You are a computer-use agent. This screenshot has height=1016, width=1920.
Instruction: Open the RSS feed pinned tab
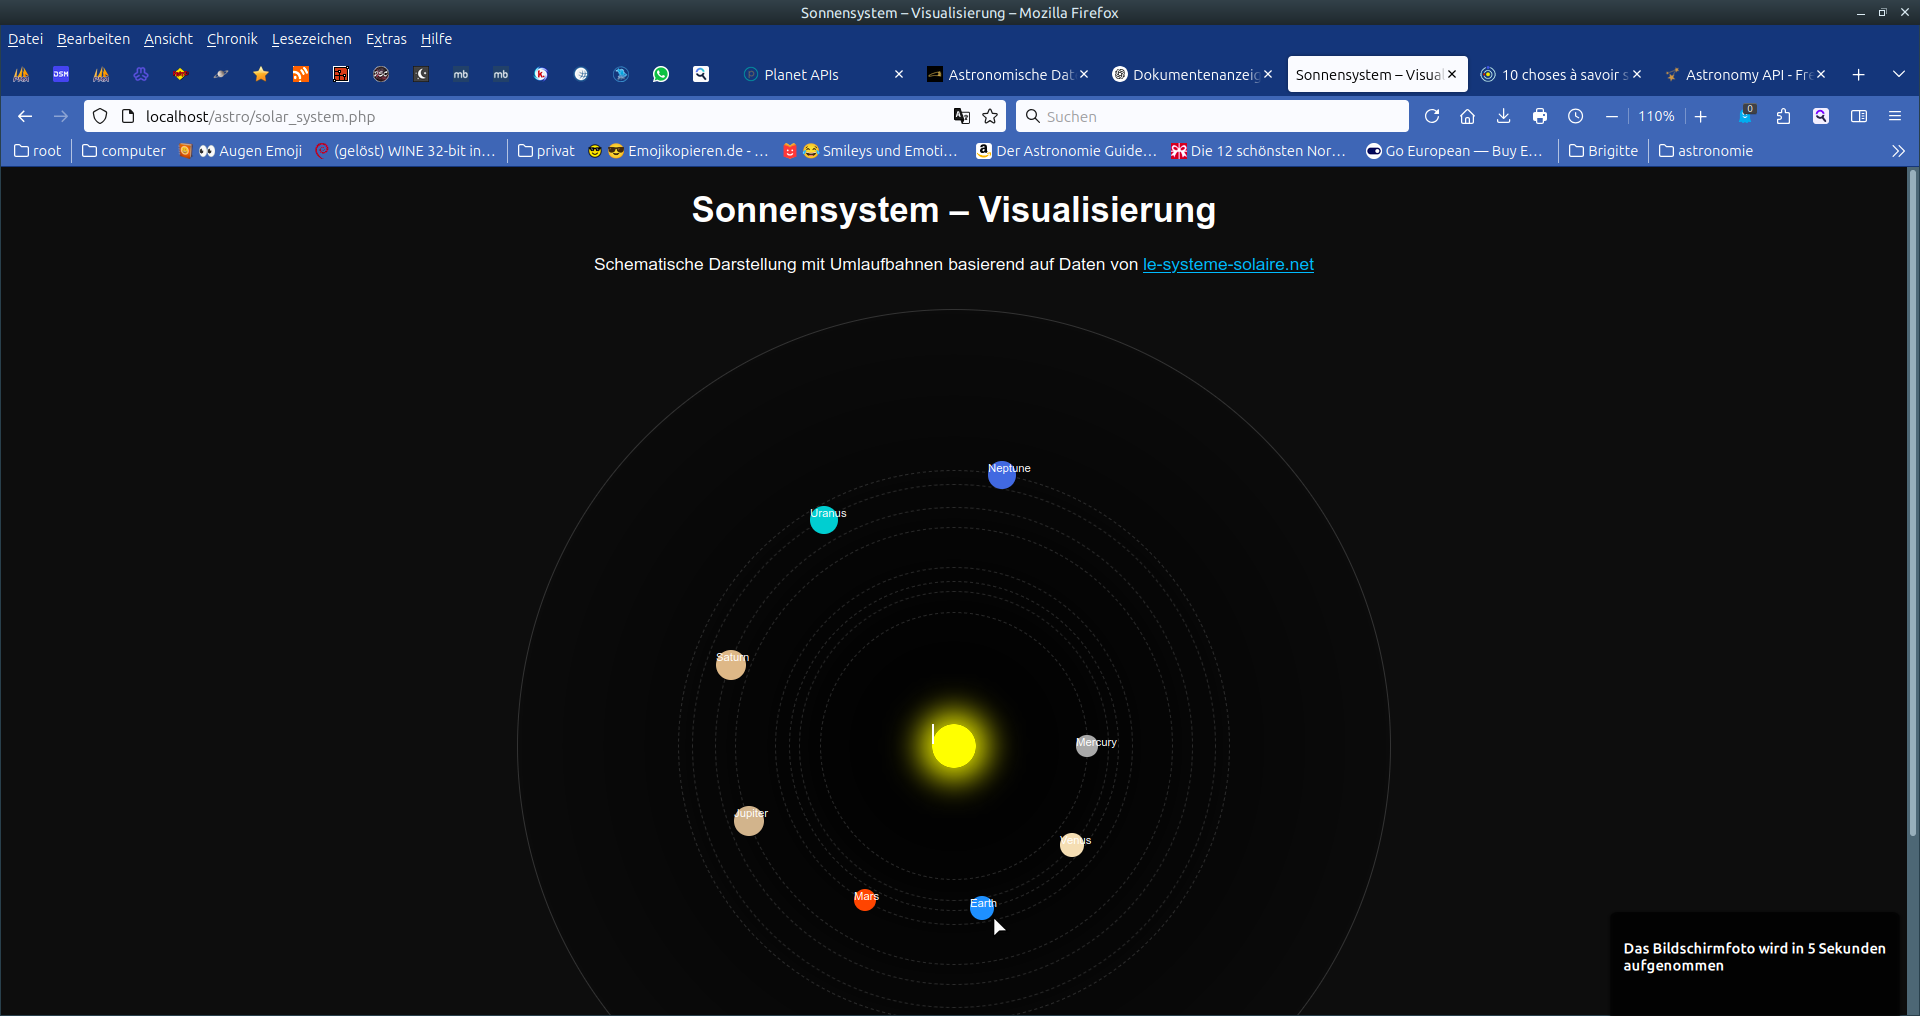pos(301,74)
